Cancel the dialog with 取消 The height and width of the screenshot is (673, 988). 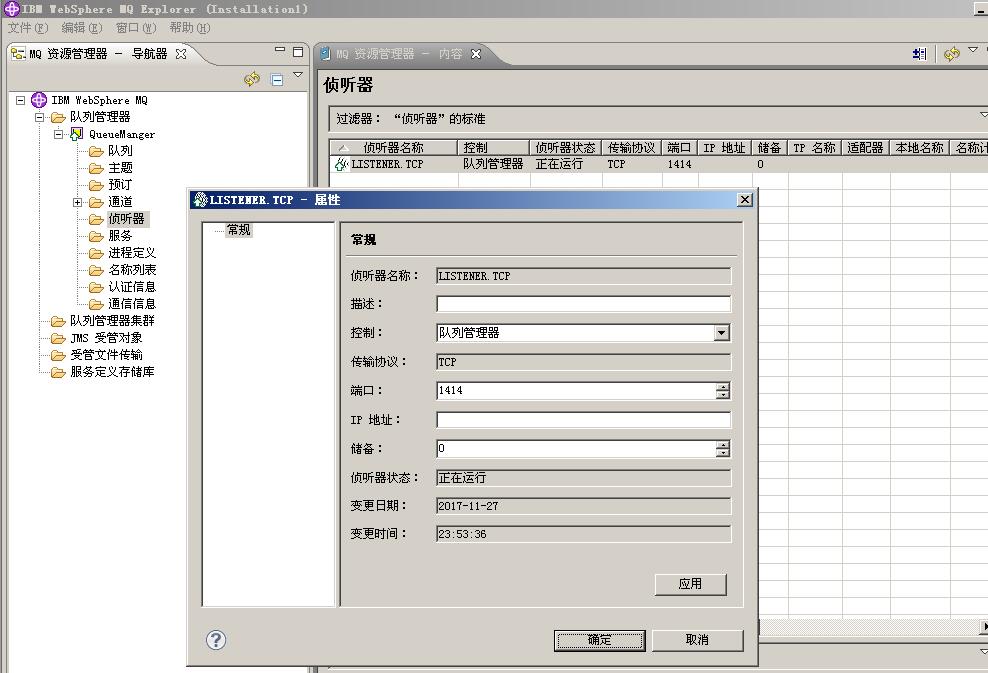[698, 640]
